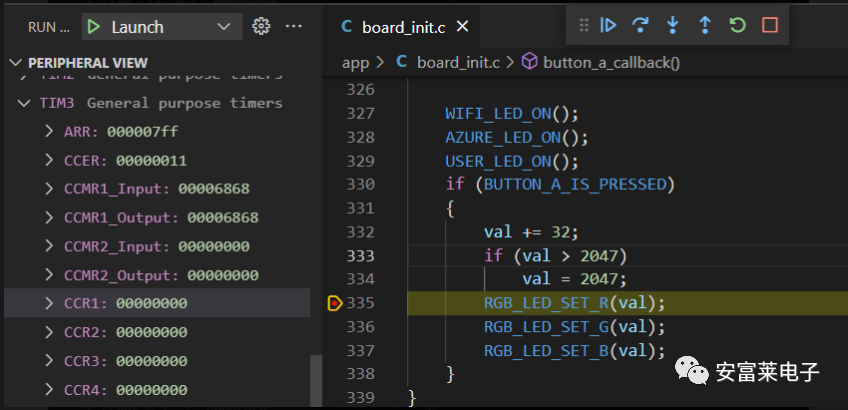This screenshot has height=410, width=848.
Task: Click USER_LED_ON on line 329
Action: click(498, 162)
